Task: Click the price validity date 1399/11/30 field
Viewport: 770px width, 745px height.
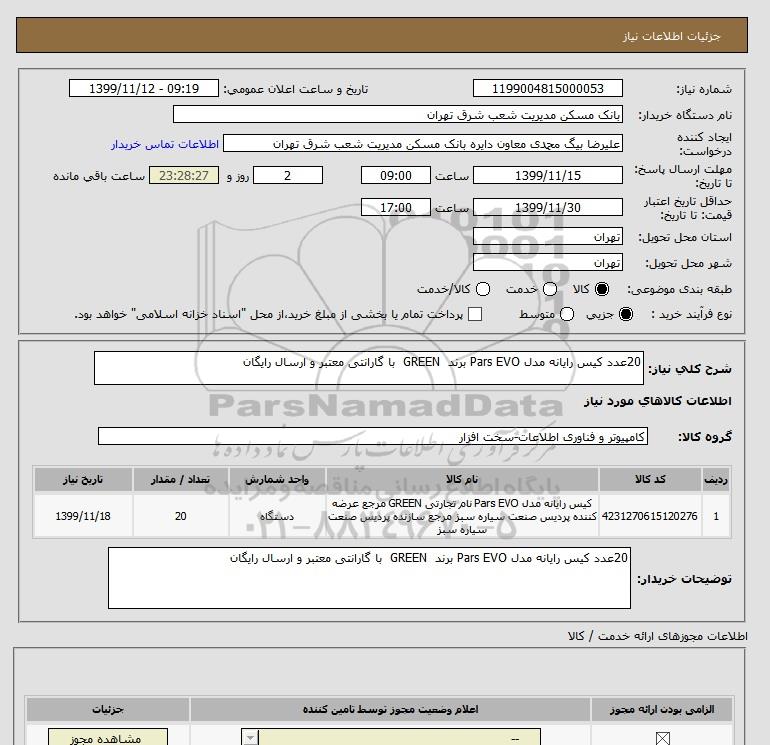Action: [546, 207]
